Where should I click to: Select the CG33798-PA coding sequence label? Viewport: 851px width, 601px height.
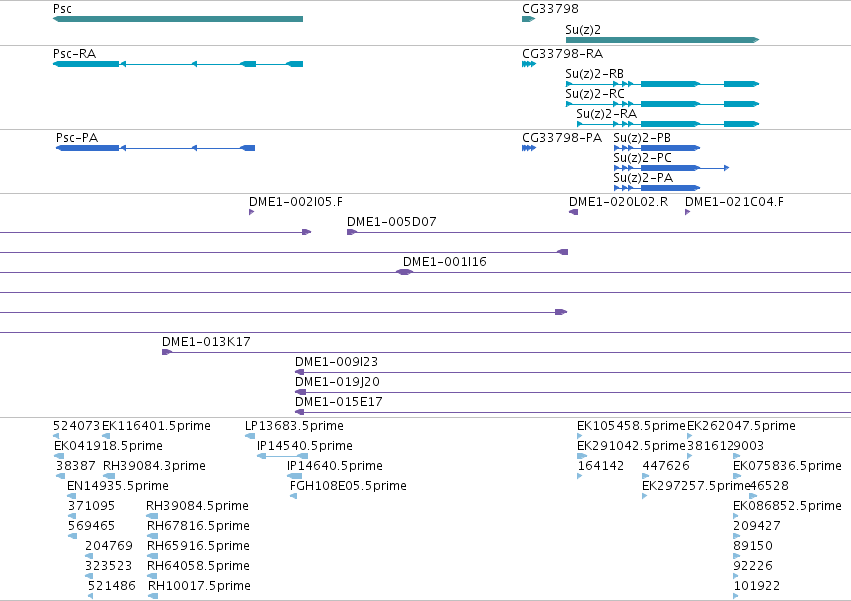(x=562, y=138)
